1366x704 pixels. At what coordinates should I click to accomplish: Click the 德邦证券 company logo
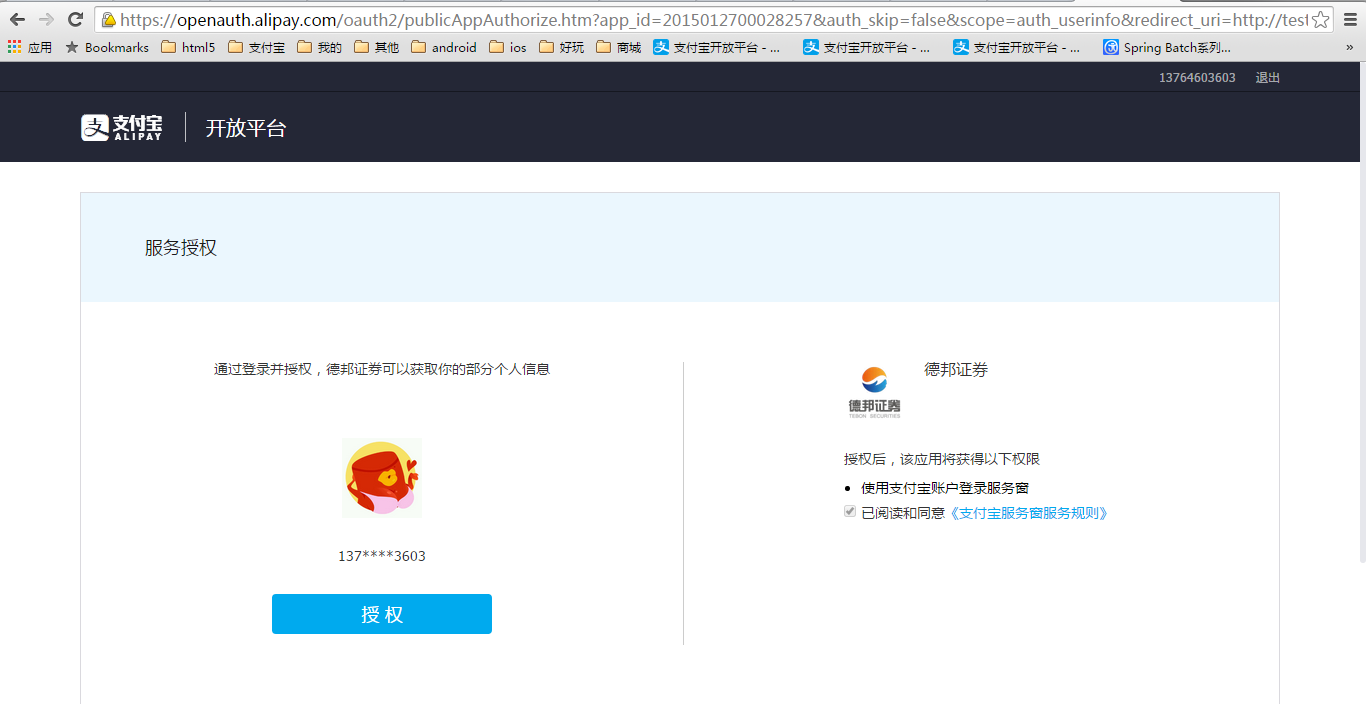point(875,392)
